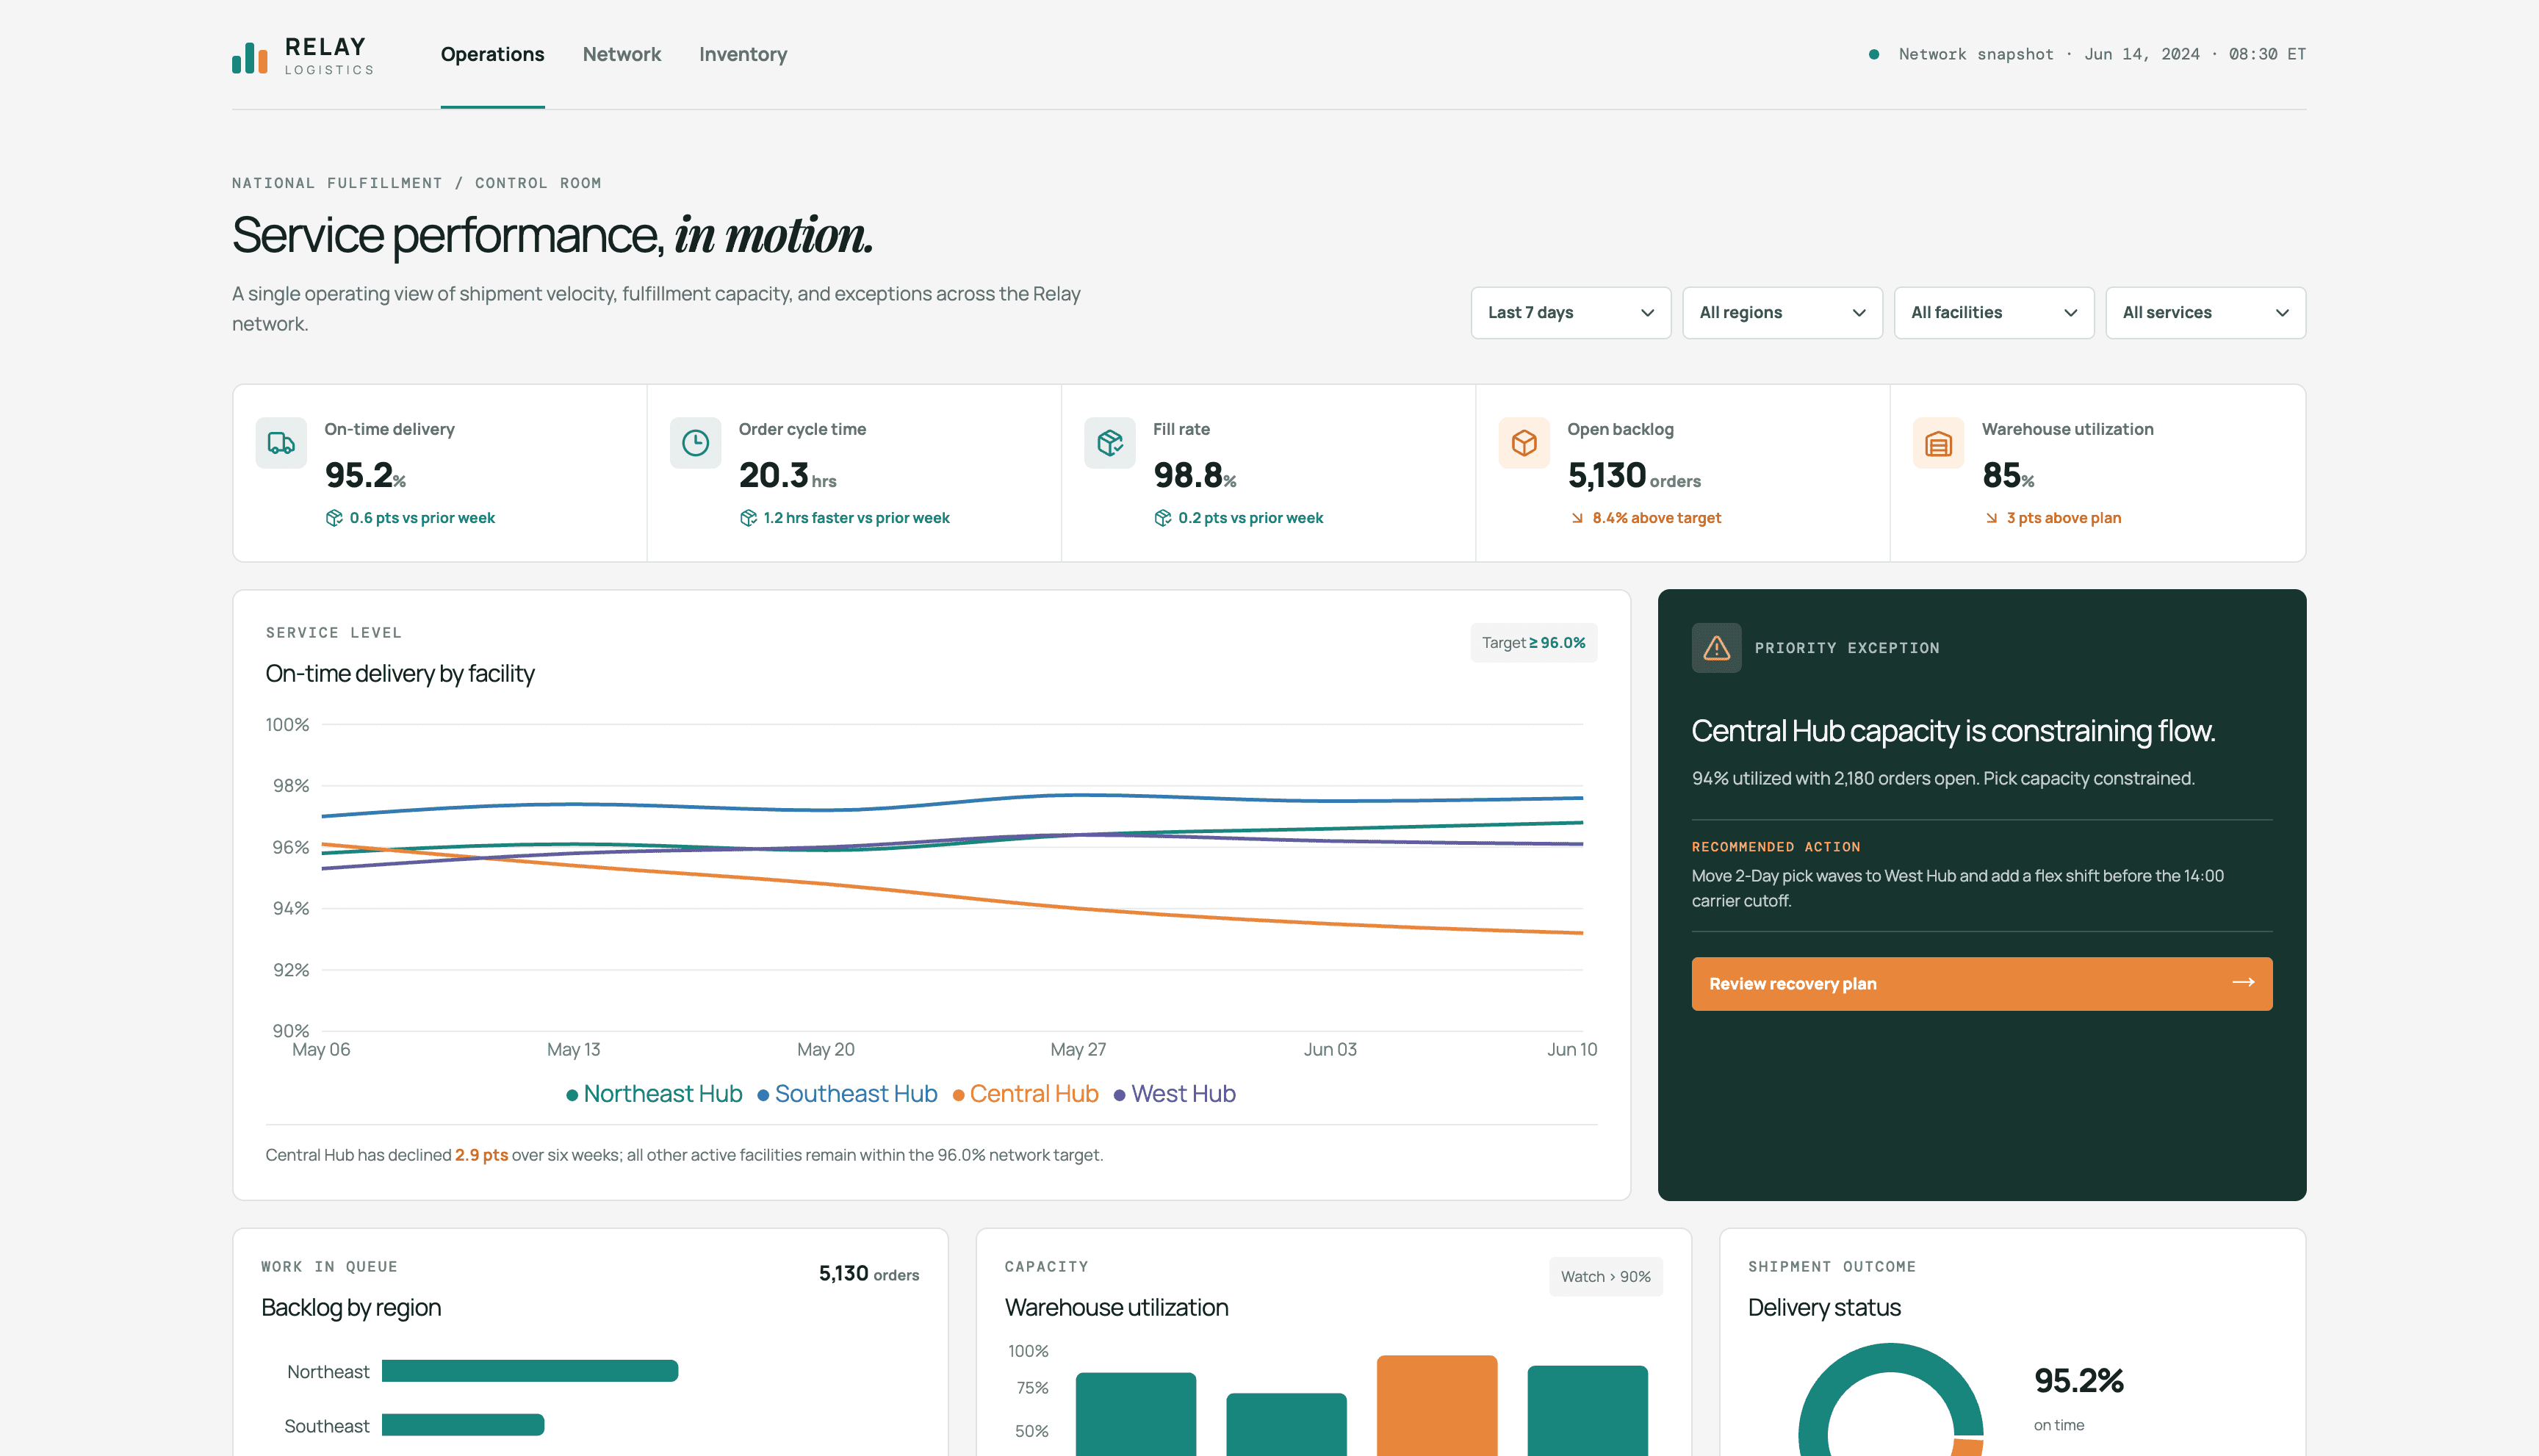Click the Warehouse utilization building icon
The image size is (2539, 1456).
click(x=1938, y=443)
